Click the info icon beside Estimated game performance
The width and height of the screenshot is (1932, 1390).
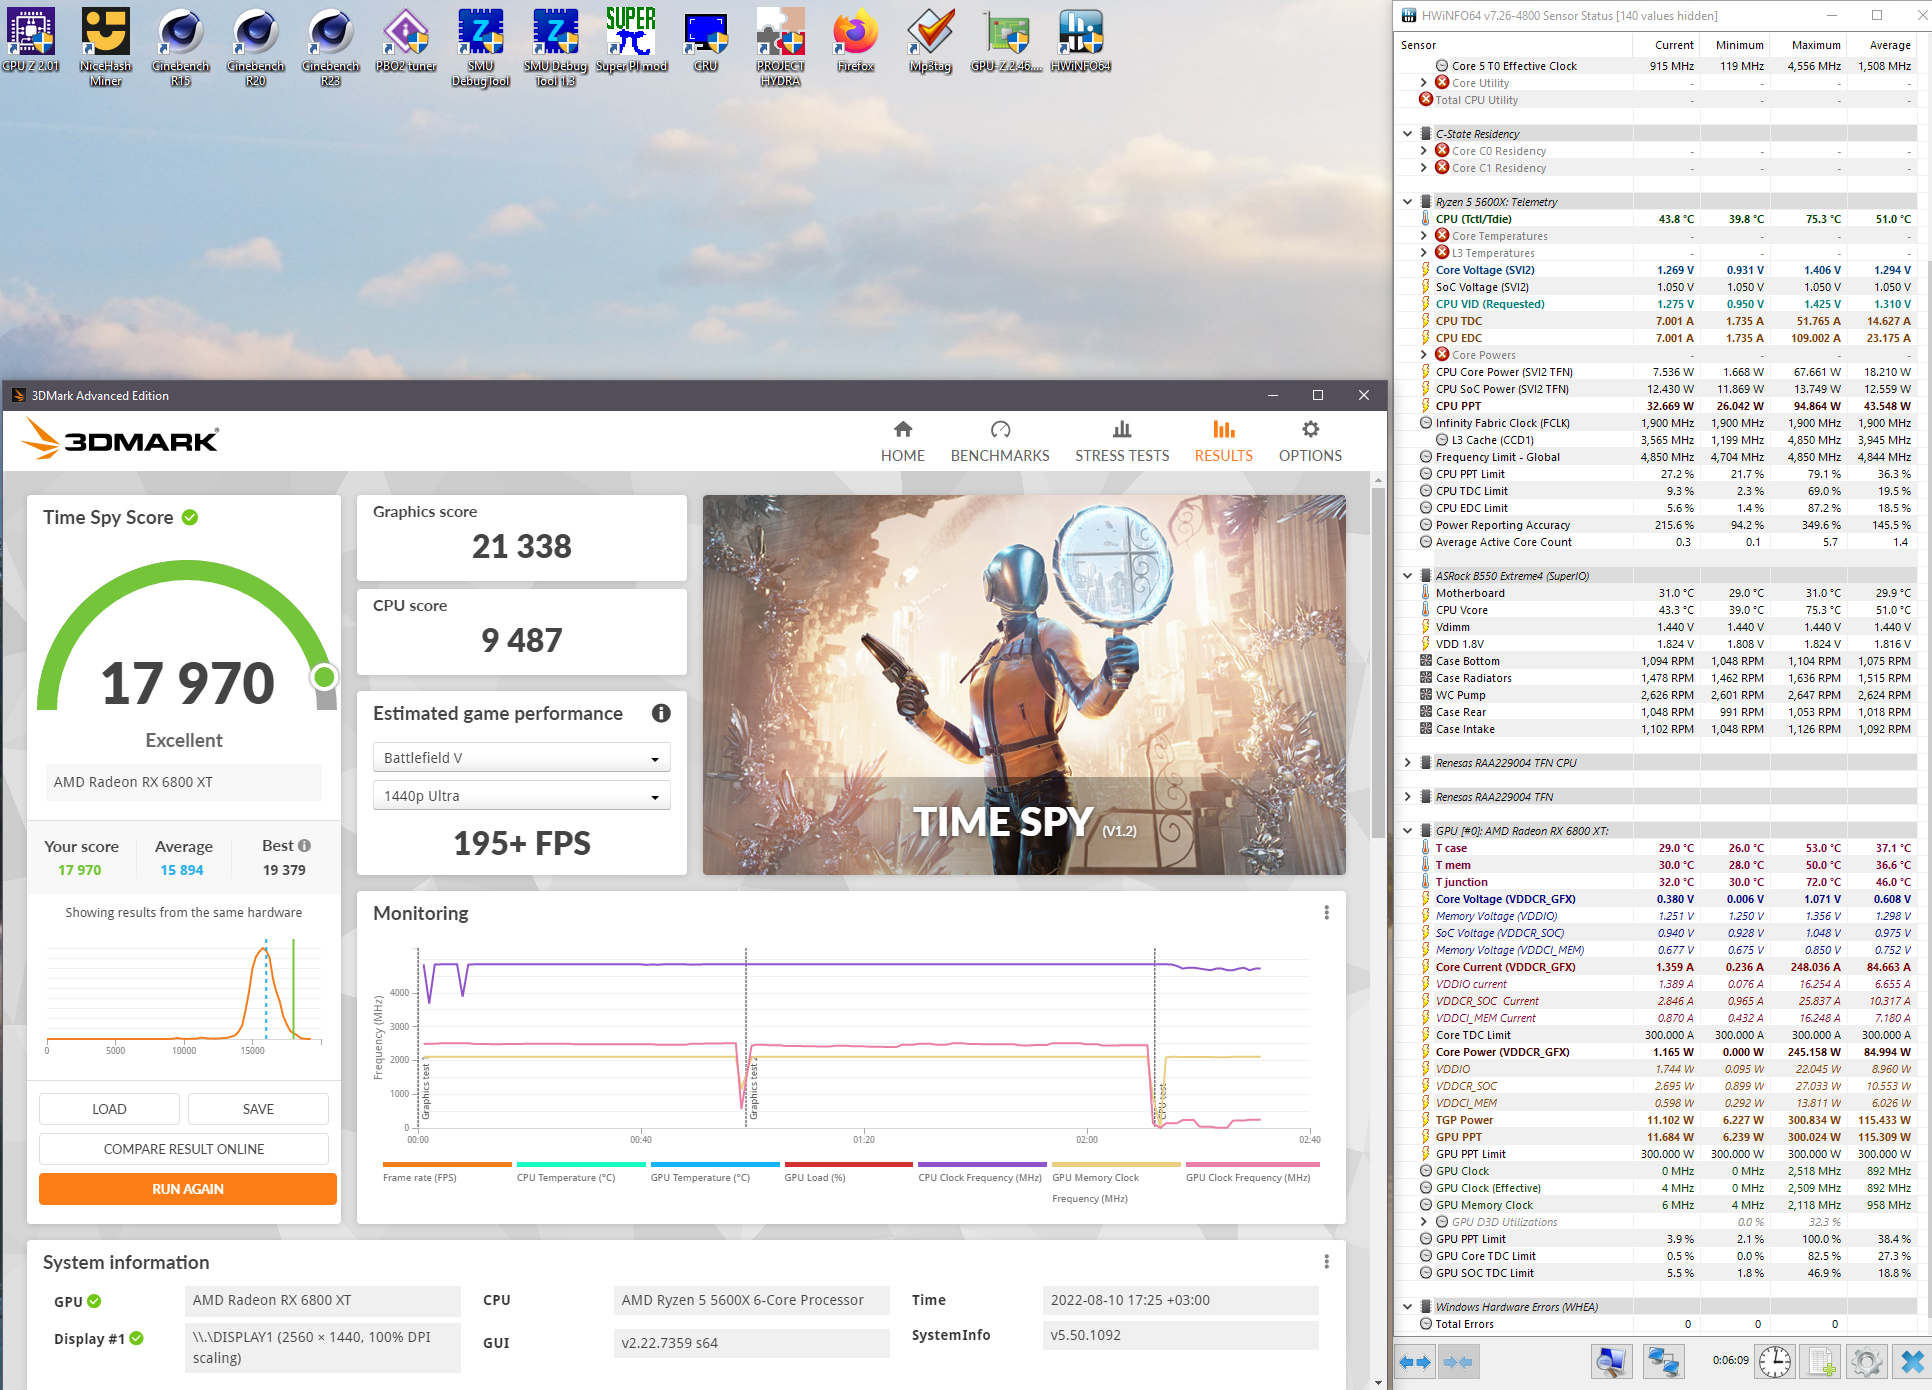[x=661, y=713]
